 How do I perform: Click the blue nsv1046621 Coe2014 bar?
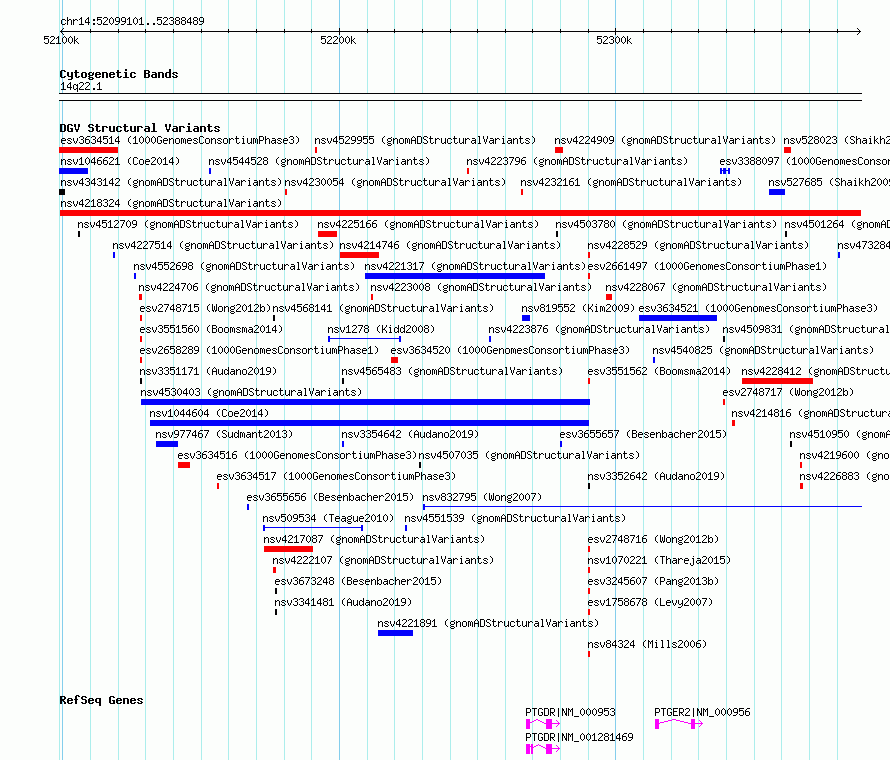[74, 171]
